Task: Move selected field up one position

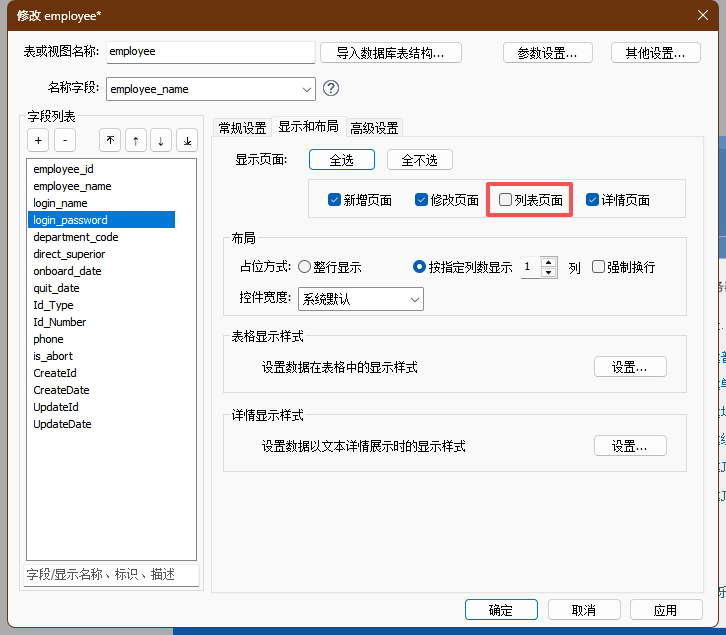Action: point(135,141)
